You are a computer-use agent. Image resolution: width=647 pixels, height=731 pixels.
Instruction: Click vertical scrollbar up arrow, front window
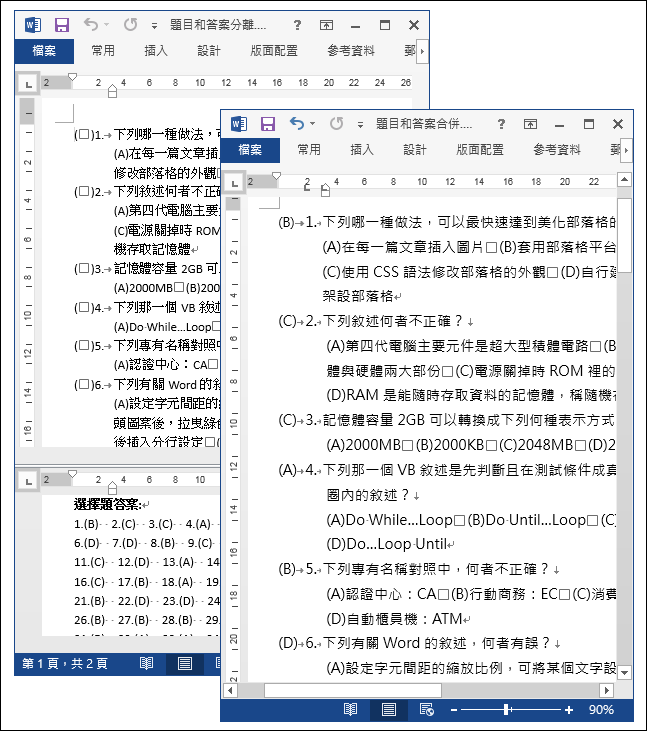625,179
